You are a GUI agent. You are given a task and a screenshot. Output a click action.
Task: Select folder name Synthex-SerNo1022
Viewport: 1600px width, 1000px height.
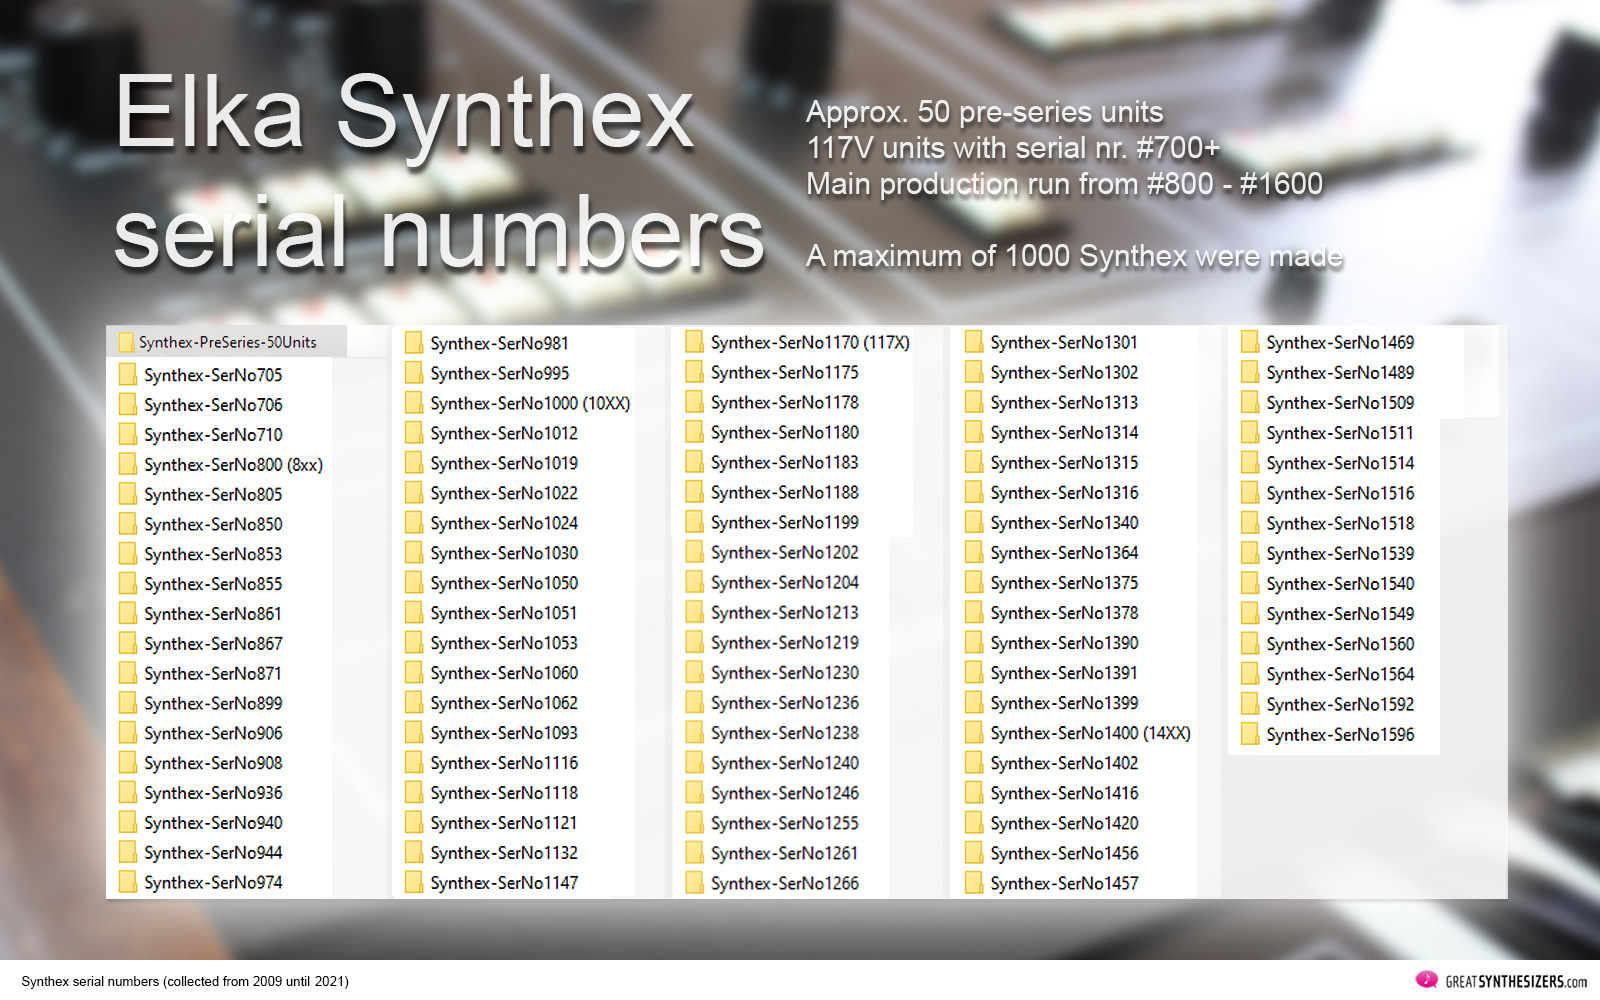pyautogui.click(x=504, y=494)
